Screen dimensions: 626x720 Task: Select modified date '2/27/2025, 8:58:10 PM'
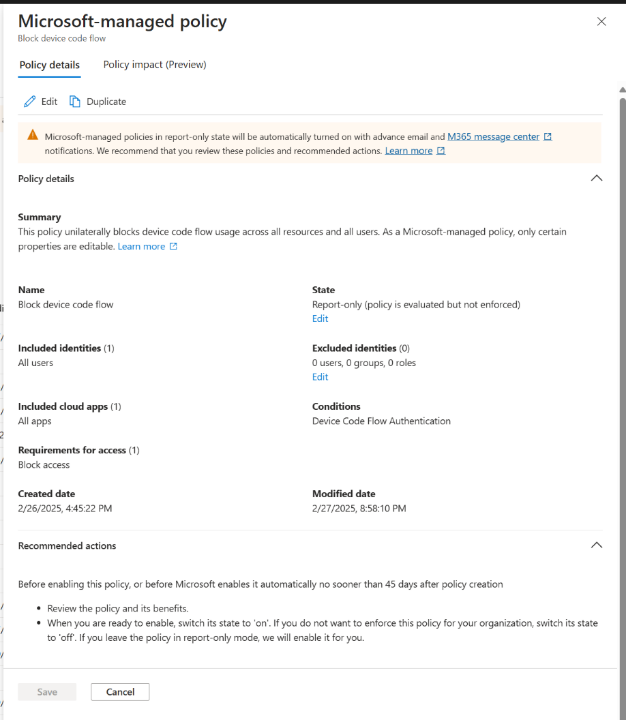pyautogui.click(x=359, y=508)
